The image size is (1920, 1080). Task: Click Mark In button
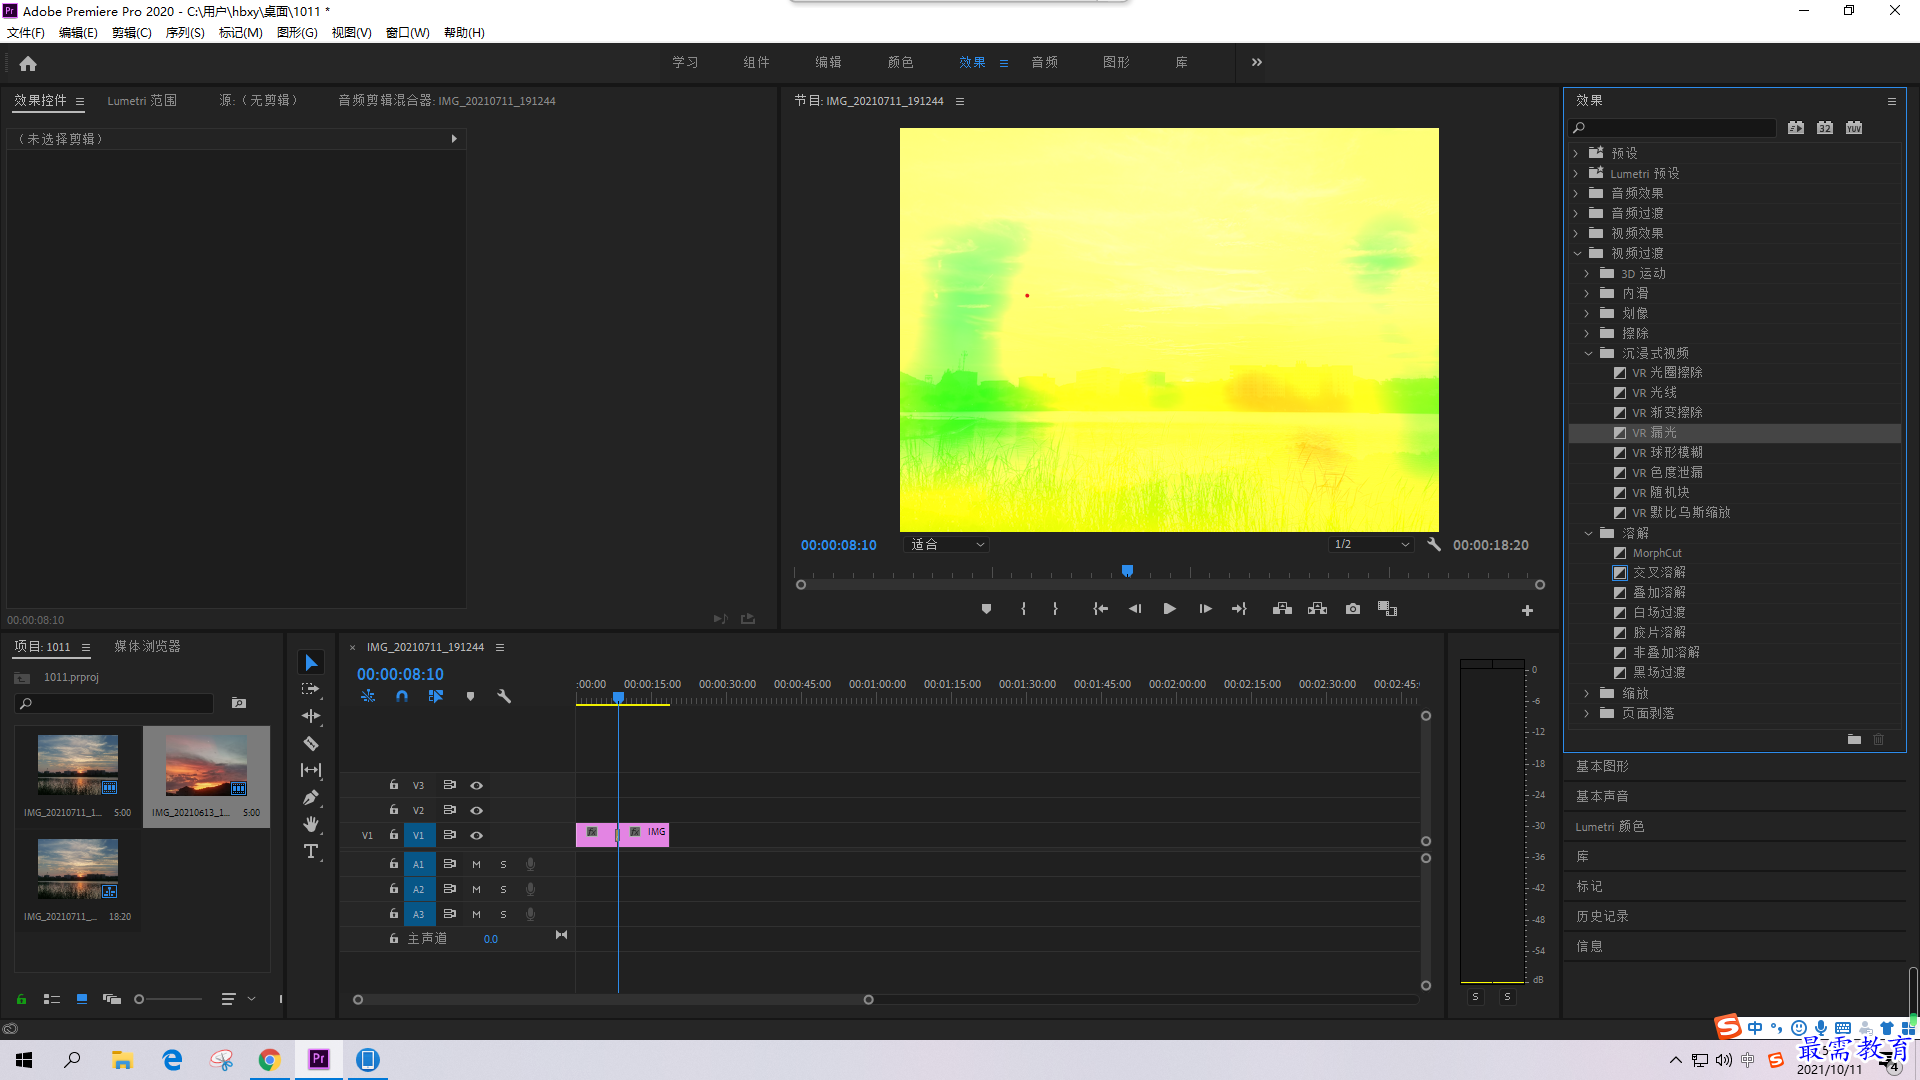[x=1023, y=609]
